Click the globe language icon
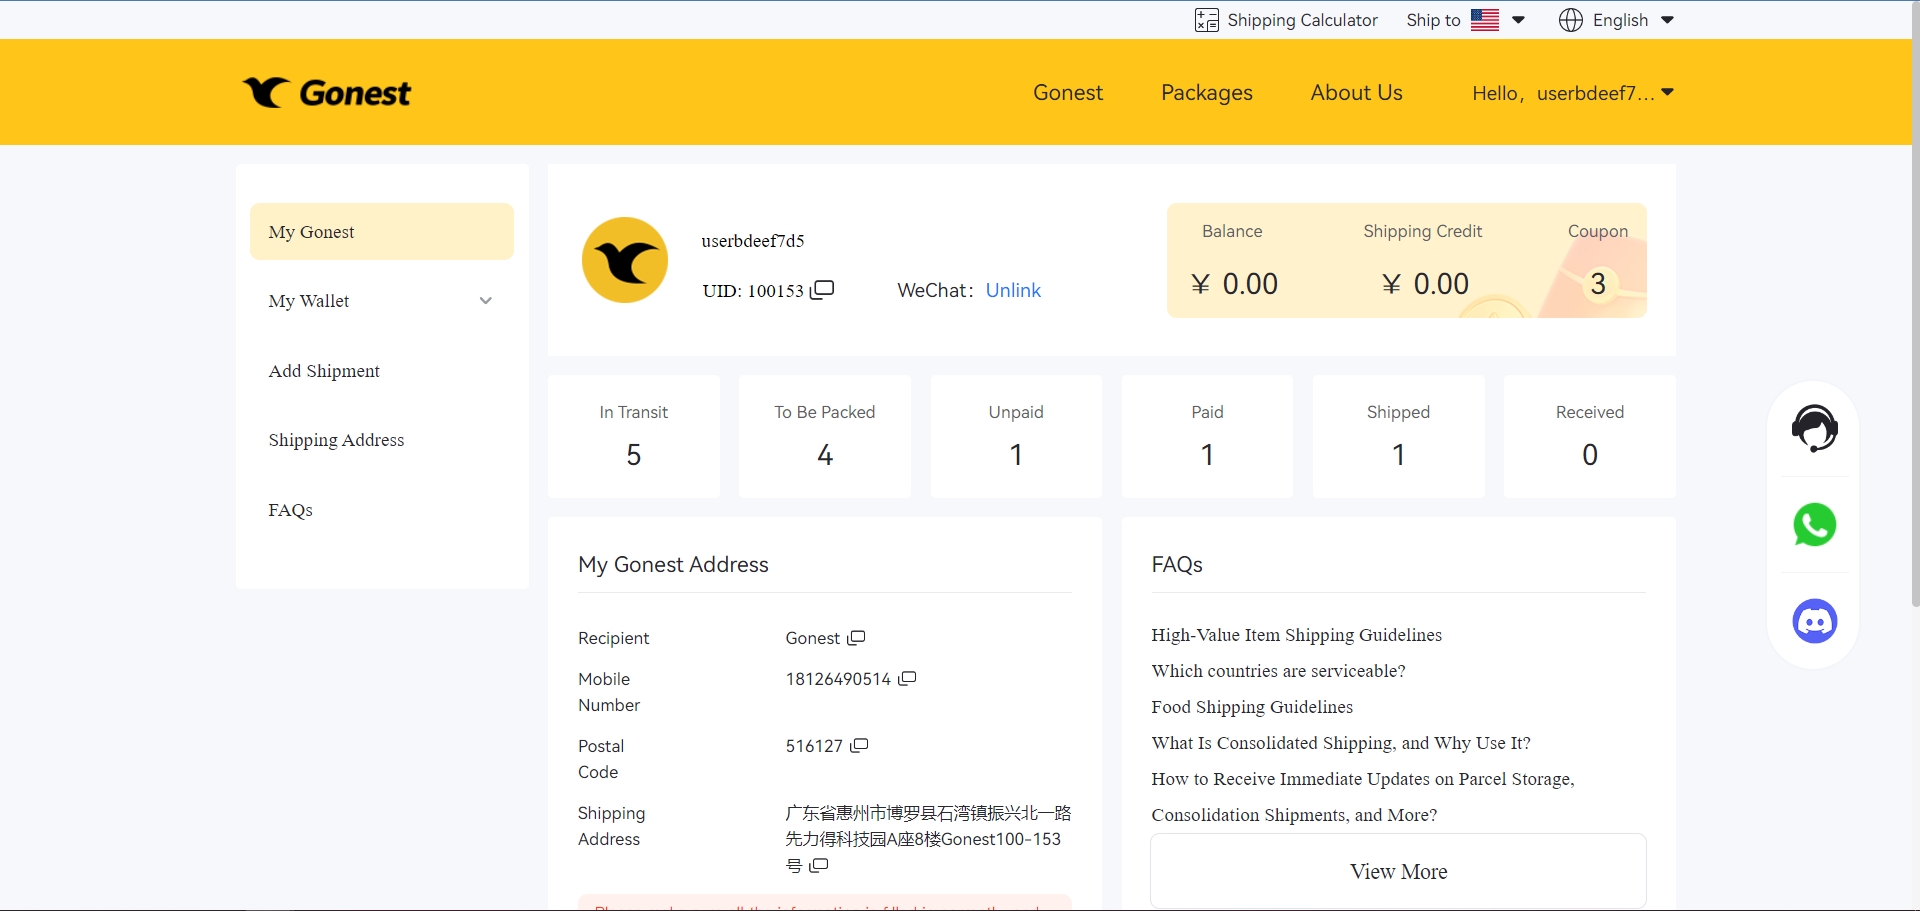Viewport: 1920px width, 911px height. click(1570, 20)
